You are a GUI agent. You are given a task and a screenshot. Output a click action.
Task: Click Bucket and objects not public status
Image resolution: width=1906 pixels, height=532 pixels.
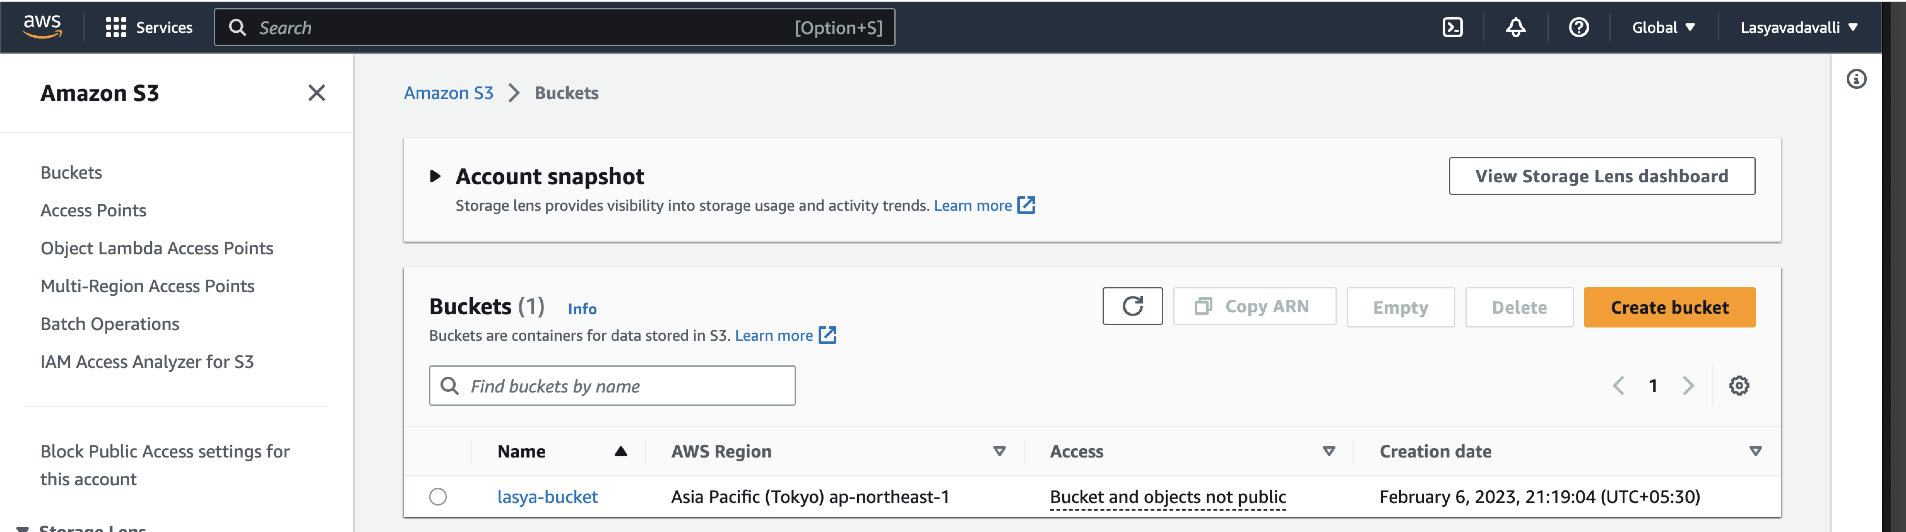pos(1168,497)
